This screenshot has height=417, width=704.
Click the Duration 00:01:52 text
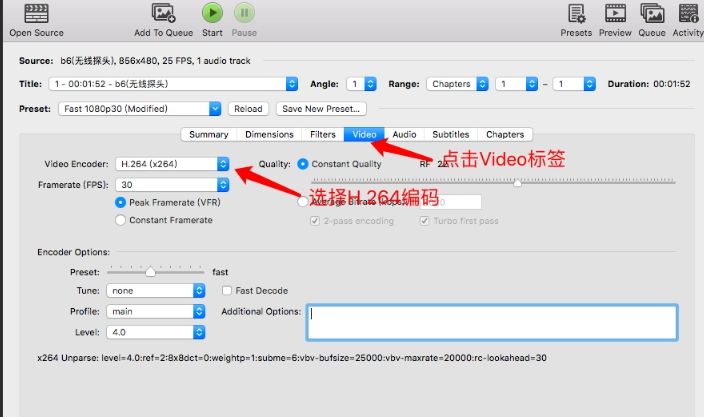pos(649,84)
